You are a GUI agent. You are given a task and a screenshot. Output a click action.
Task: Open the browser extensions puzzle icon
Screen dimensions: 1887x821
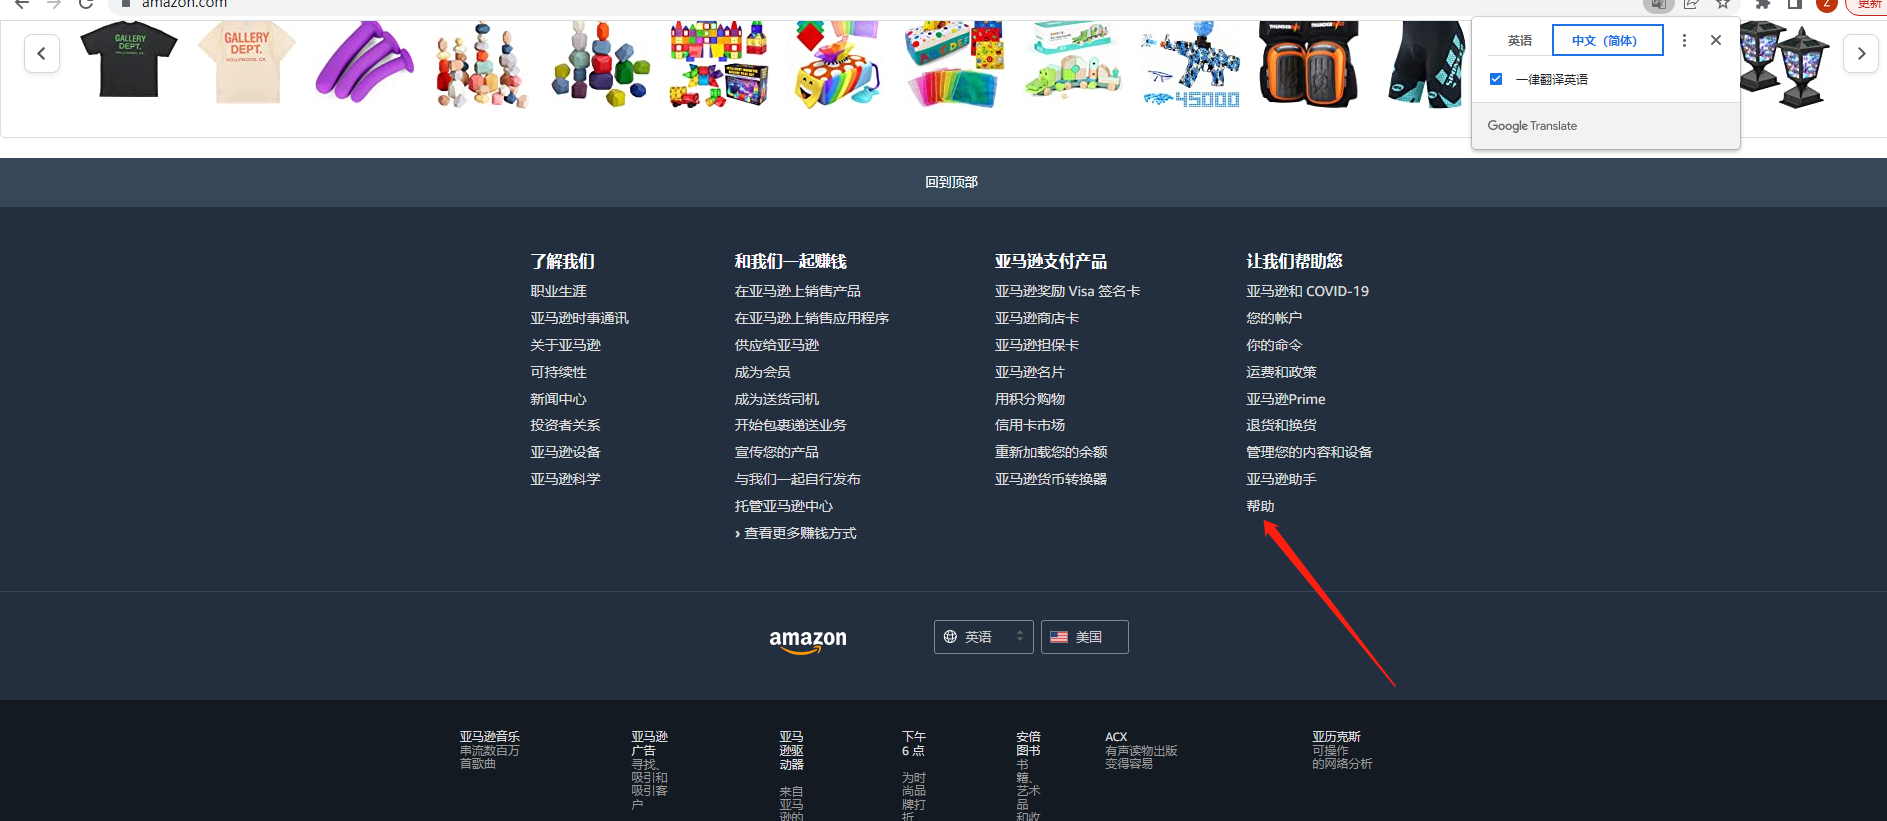point(1762,4)
